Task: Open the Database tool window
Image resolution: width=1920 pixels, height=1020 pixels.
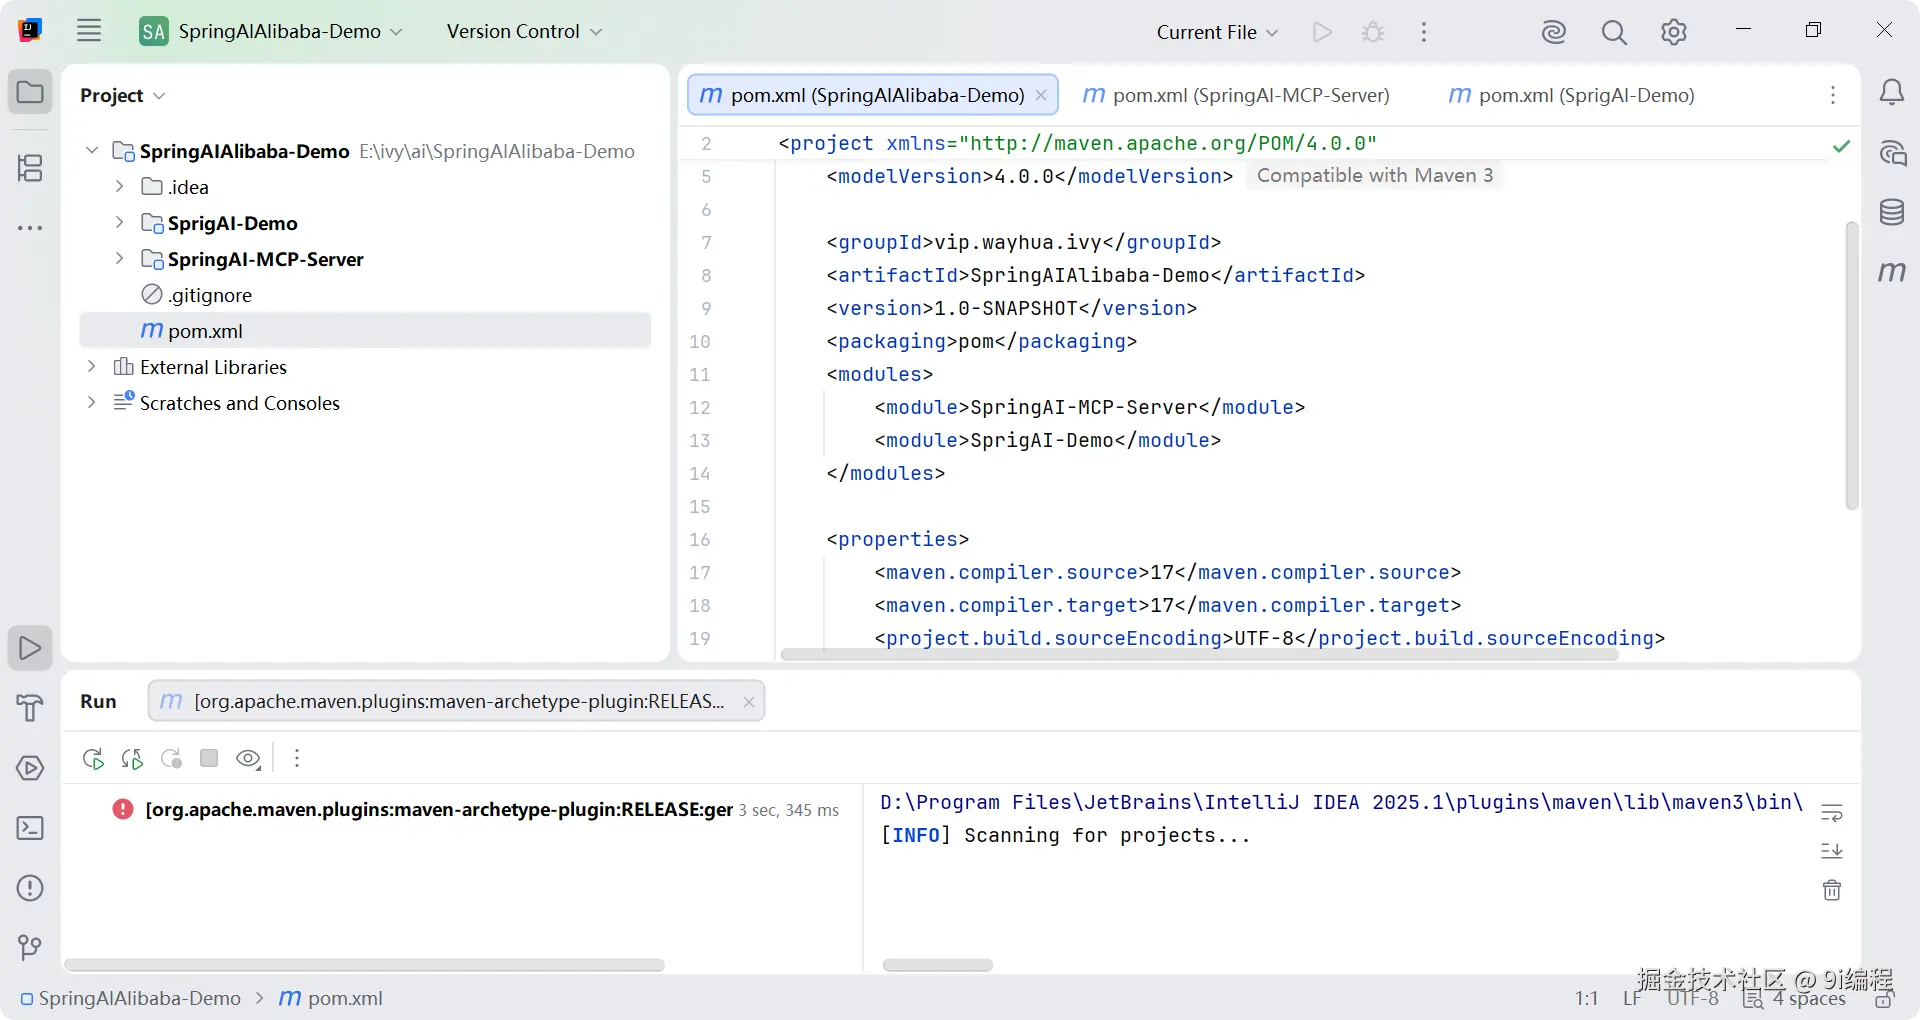Action: coord(1891,212)
